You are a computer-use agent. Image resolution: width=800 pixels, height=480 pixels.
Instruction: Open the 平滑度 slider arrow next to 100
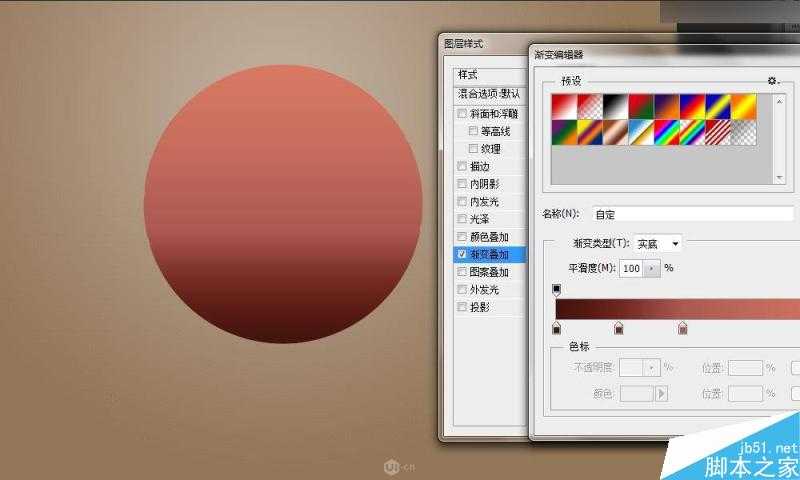point(652,268)
